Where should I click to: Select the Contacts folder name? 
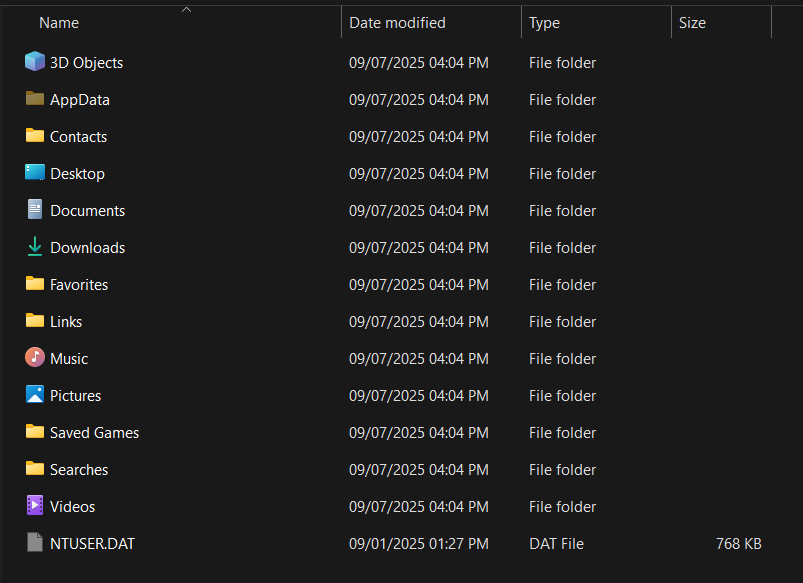[x=78, y=137]
